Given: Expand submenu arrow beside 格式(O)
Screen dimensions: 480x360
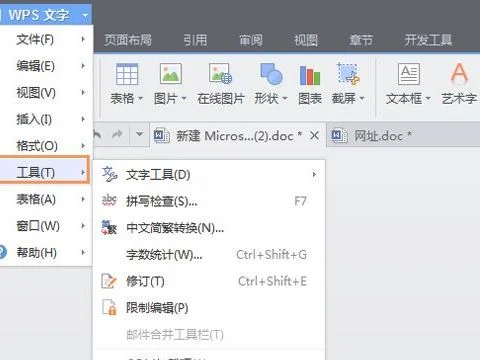Looking at the screenshot, I should coord(83,146).
